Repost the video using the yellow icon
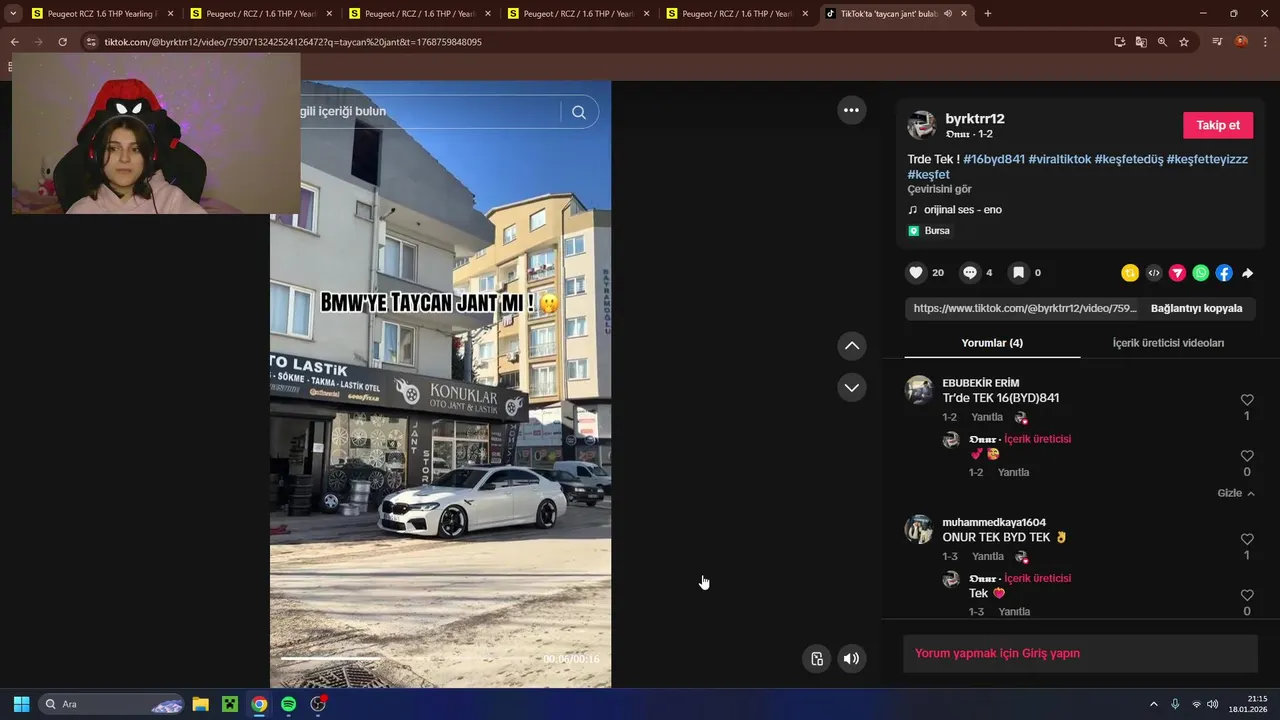 [1130, 273]
